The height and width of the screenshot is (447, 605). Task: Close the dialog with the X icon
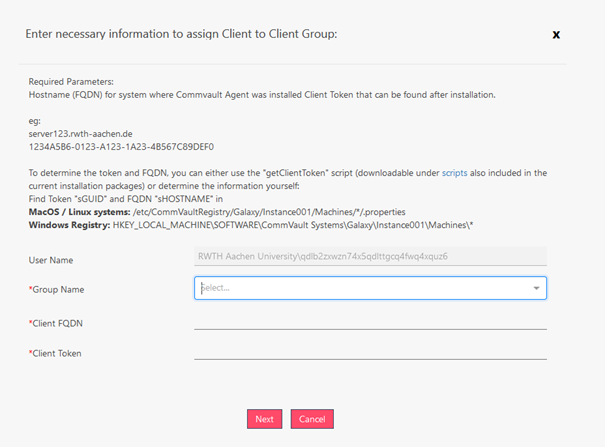556,34
